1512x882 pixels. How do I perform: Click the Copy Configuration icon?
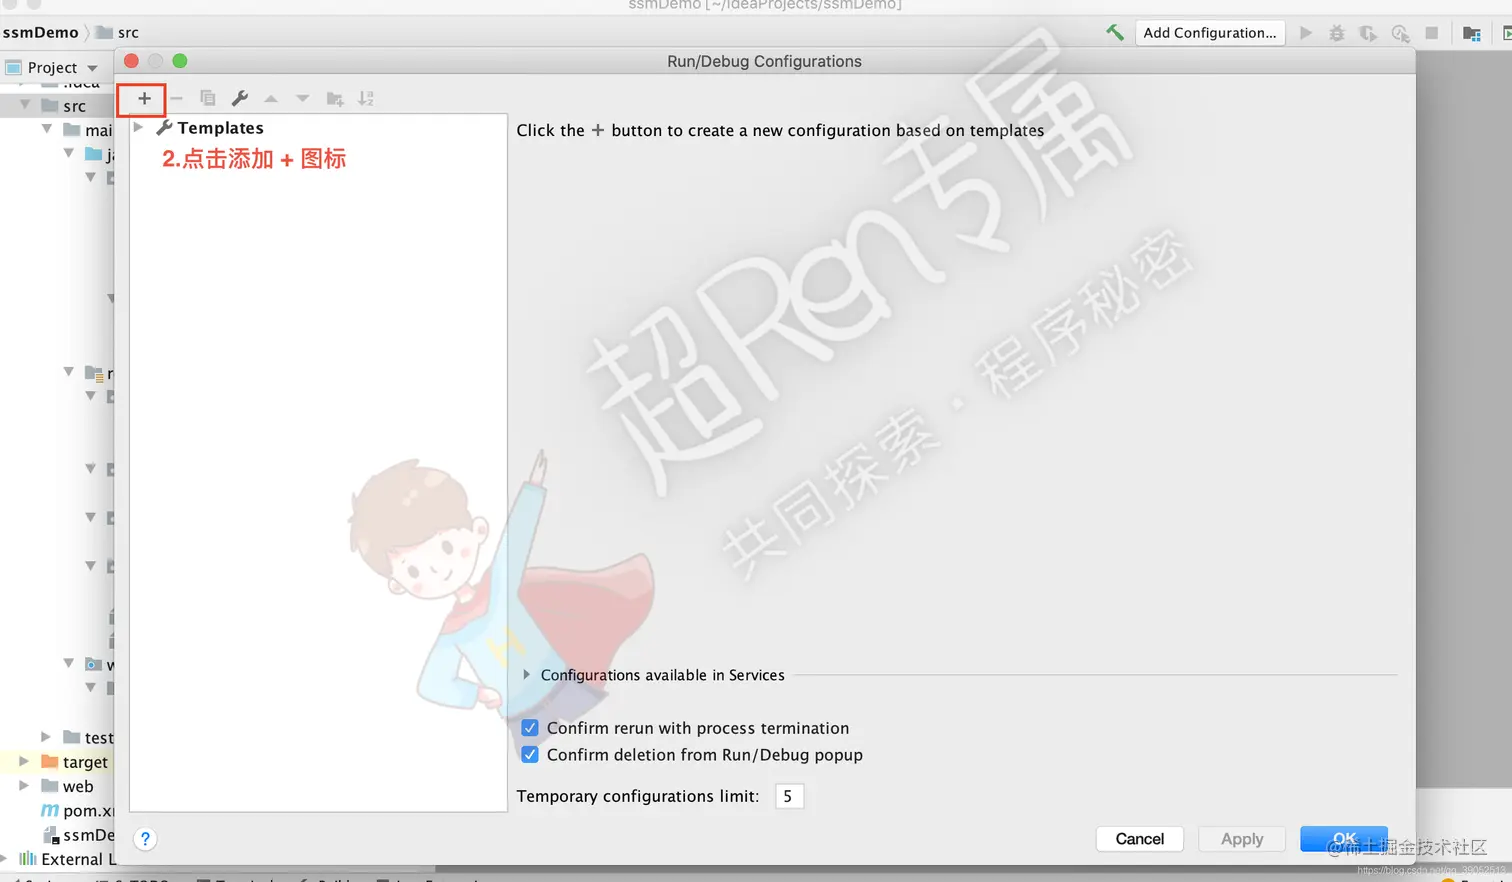208,98
